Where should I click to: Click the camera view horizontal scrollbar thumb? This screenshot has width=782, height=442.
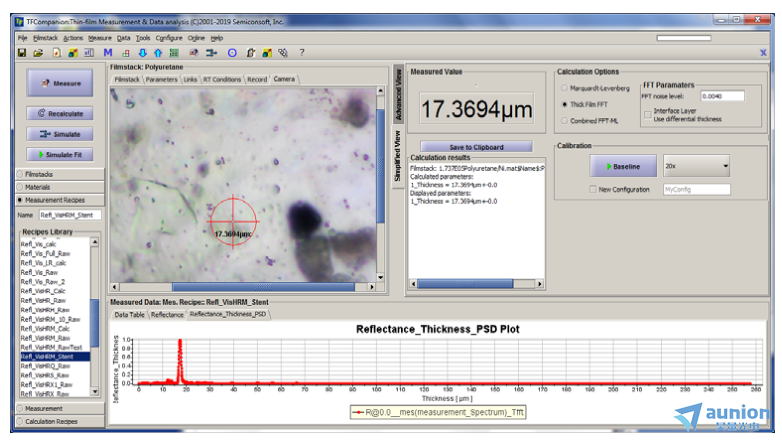pyautogui.click(x=263, y=287)
